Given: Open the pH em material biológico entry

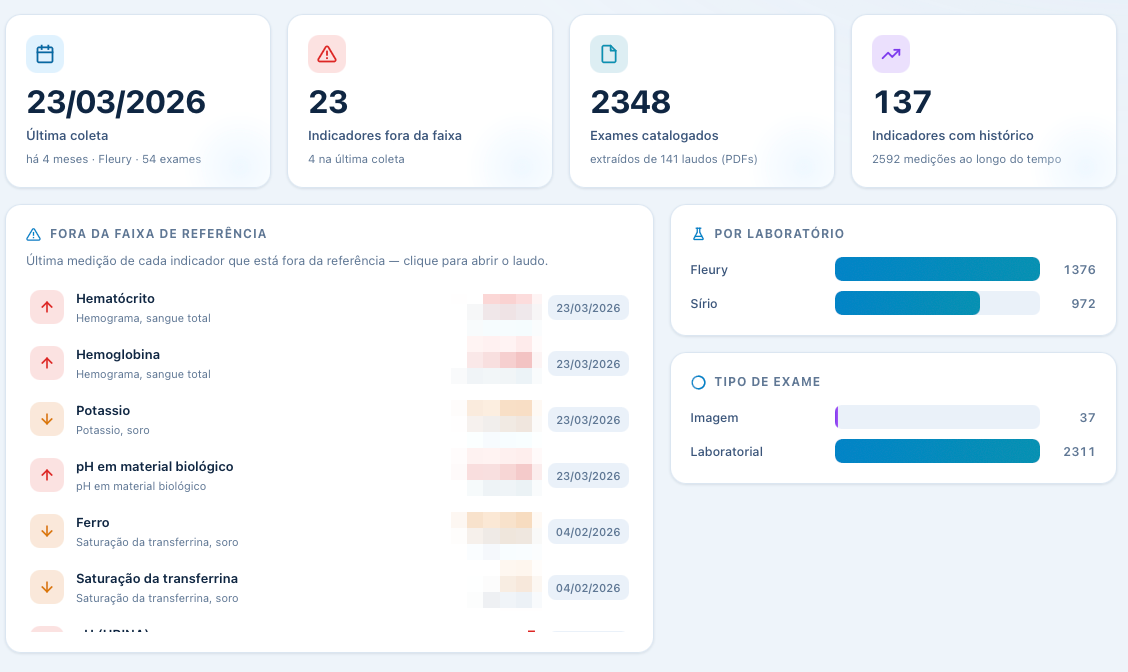Looking at the screenshot, I should point(329,476).
